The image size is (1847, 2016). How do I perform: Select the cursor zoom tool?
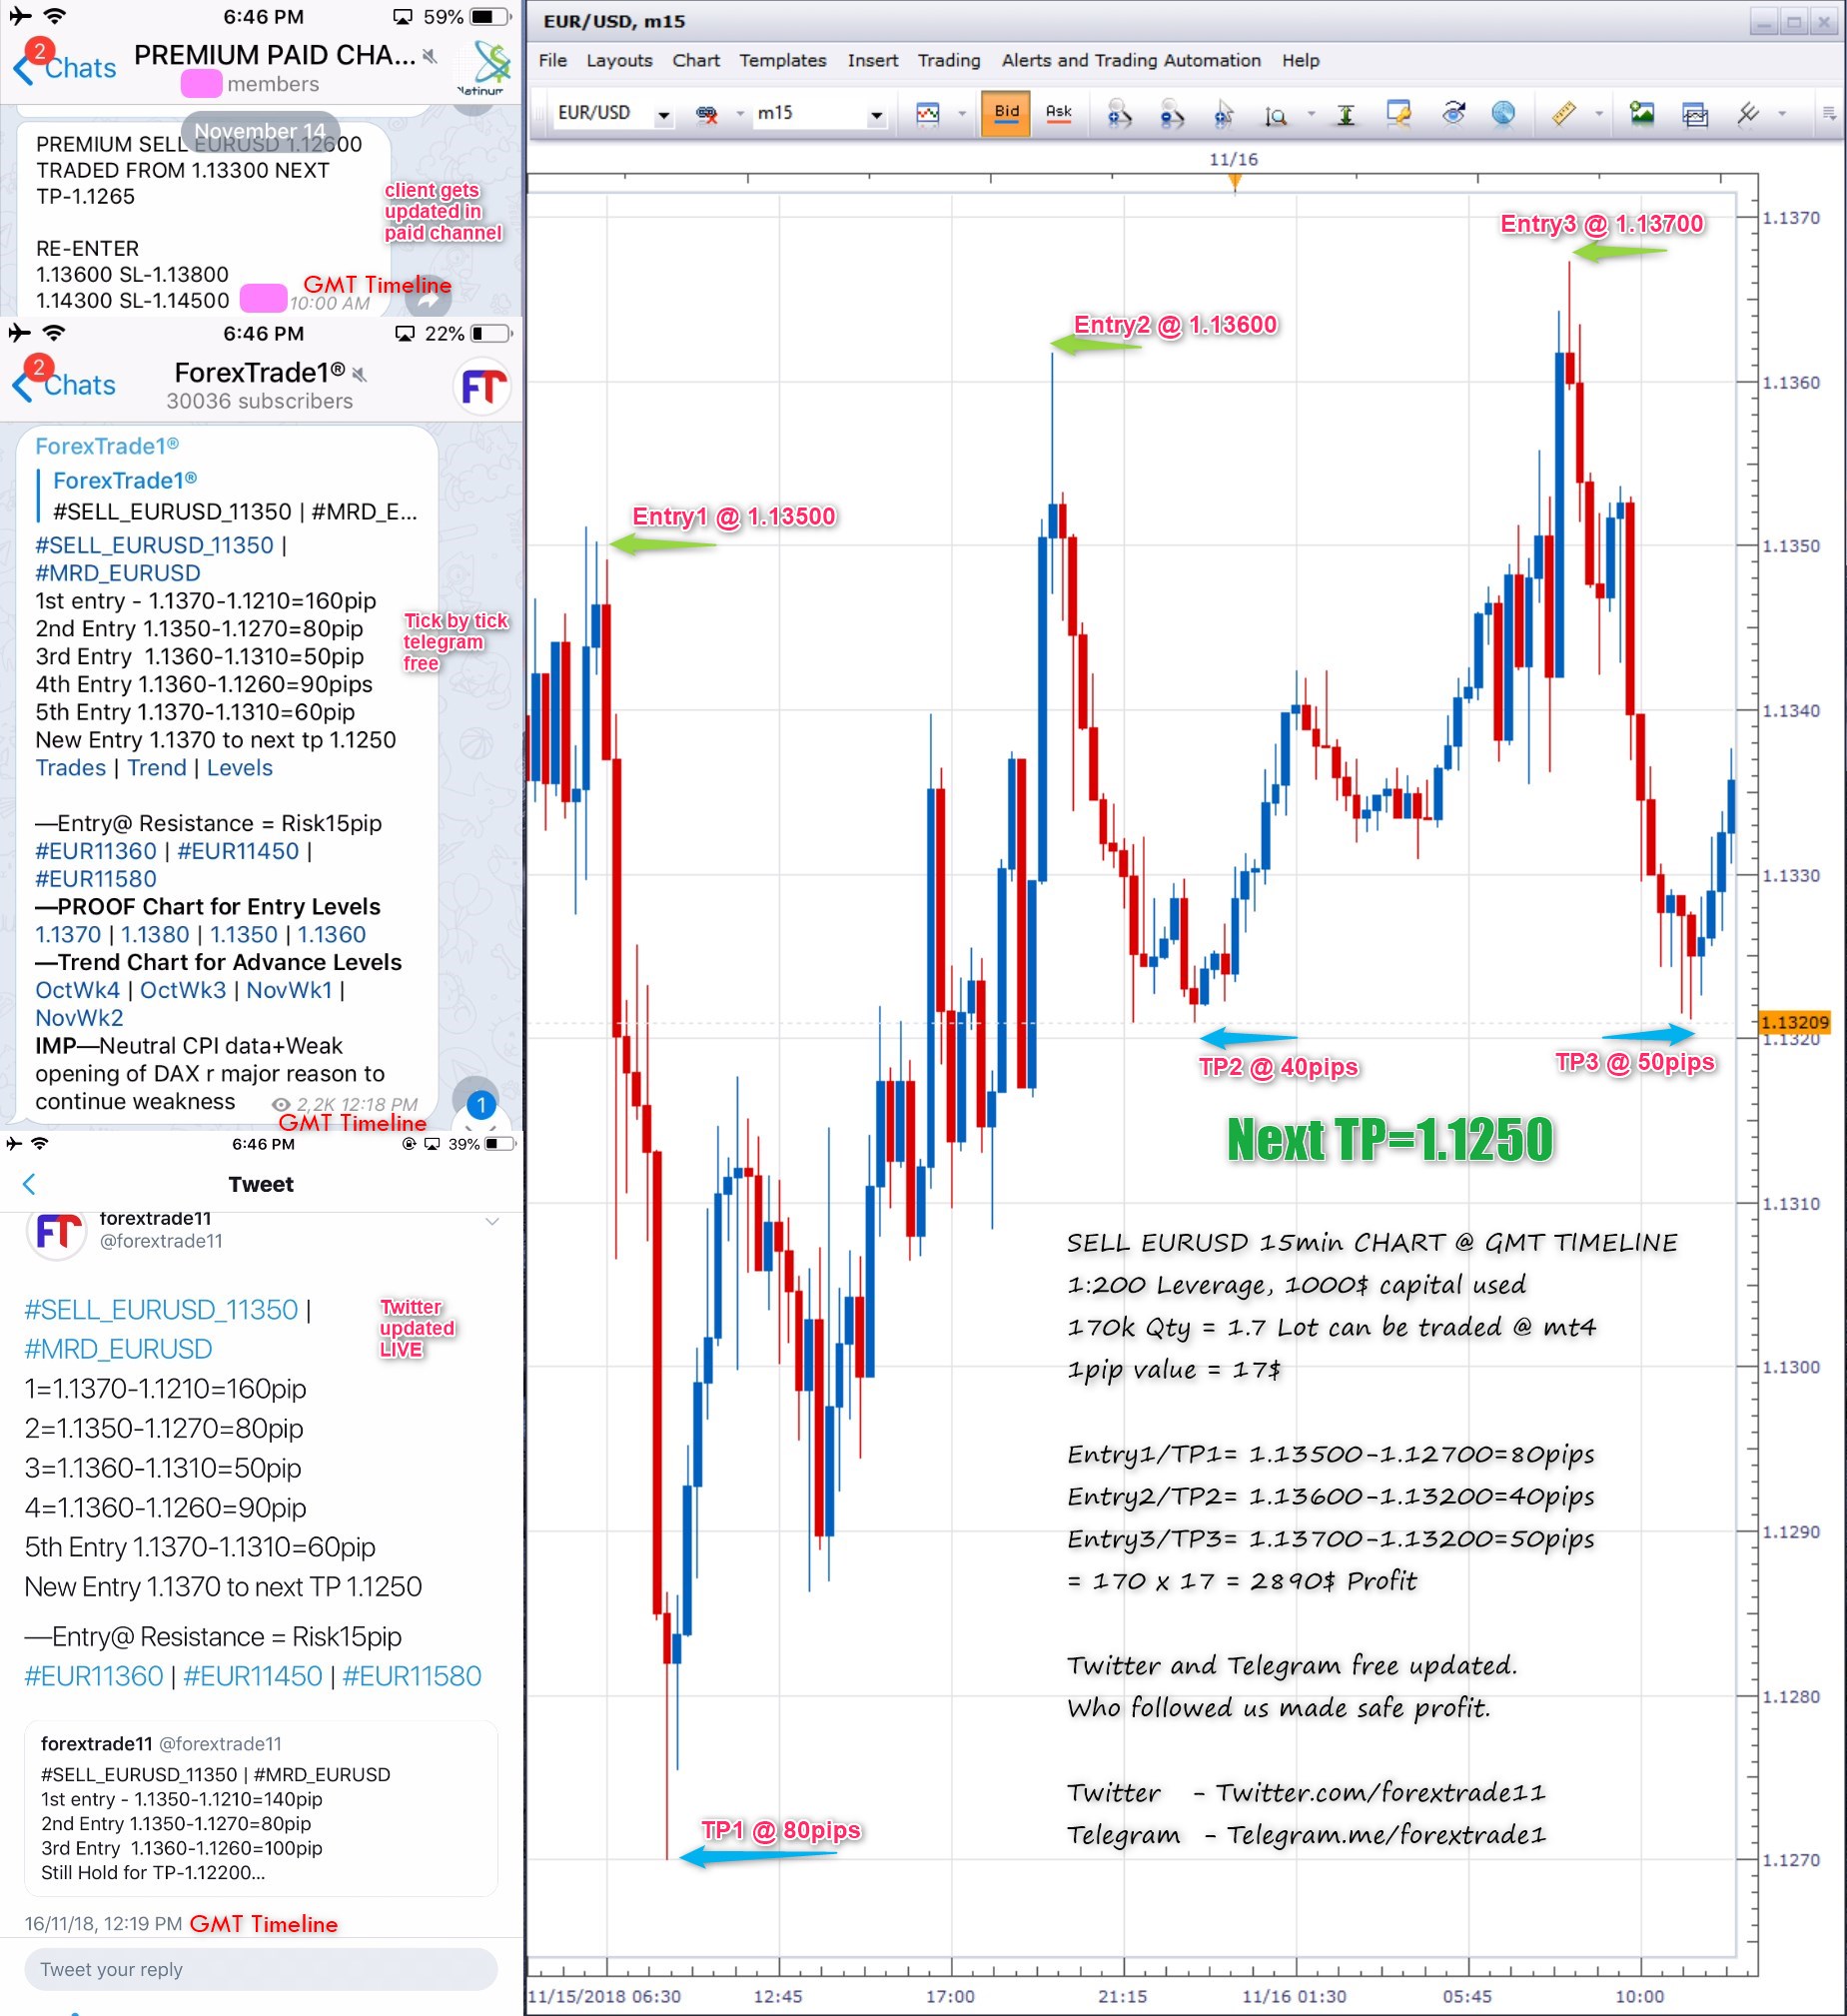pos(1224,114)
